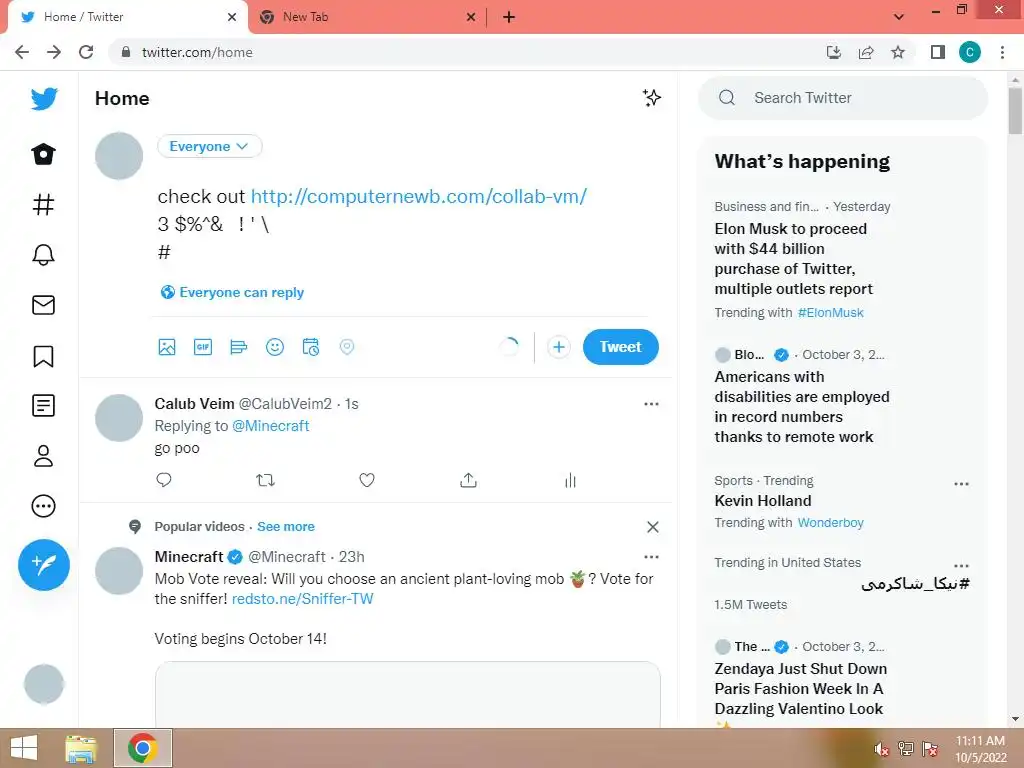Open account avatar at sidebar bottom
1024x768 pixels.
(x=44, y=684)
